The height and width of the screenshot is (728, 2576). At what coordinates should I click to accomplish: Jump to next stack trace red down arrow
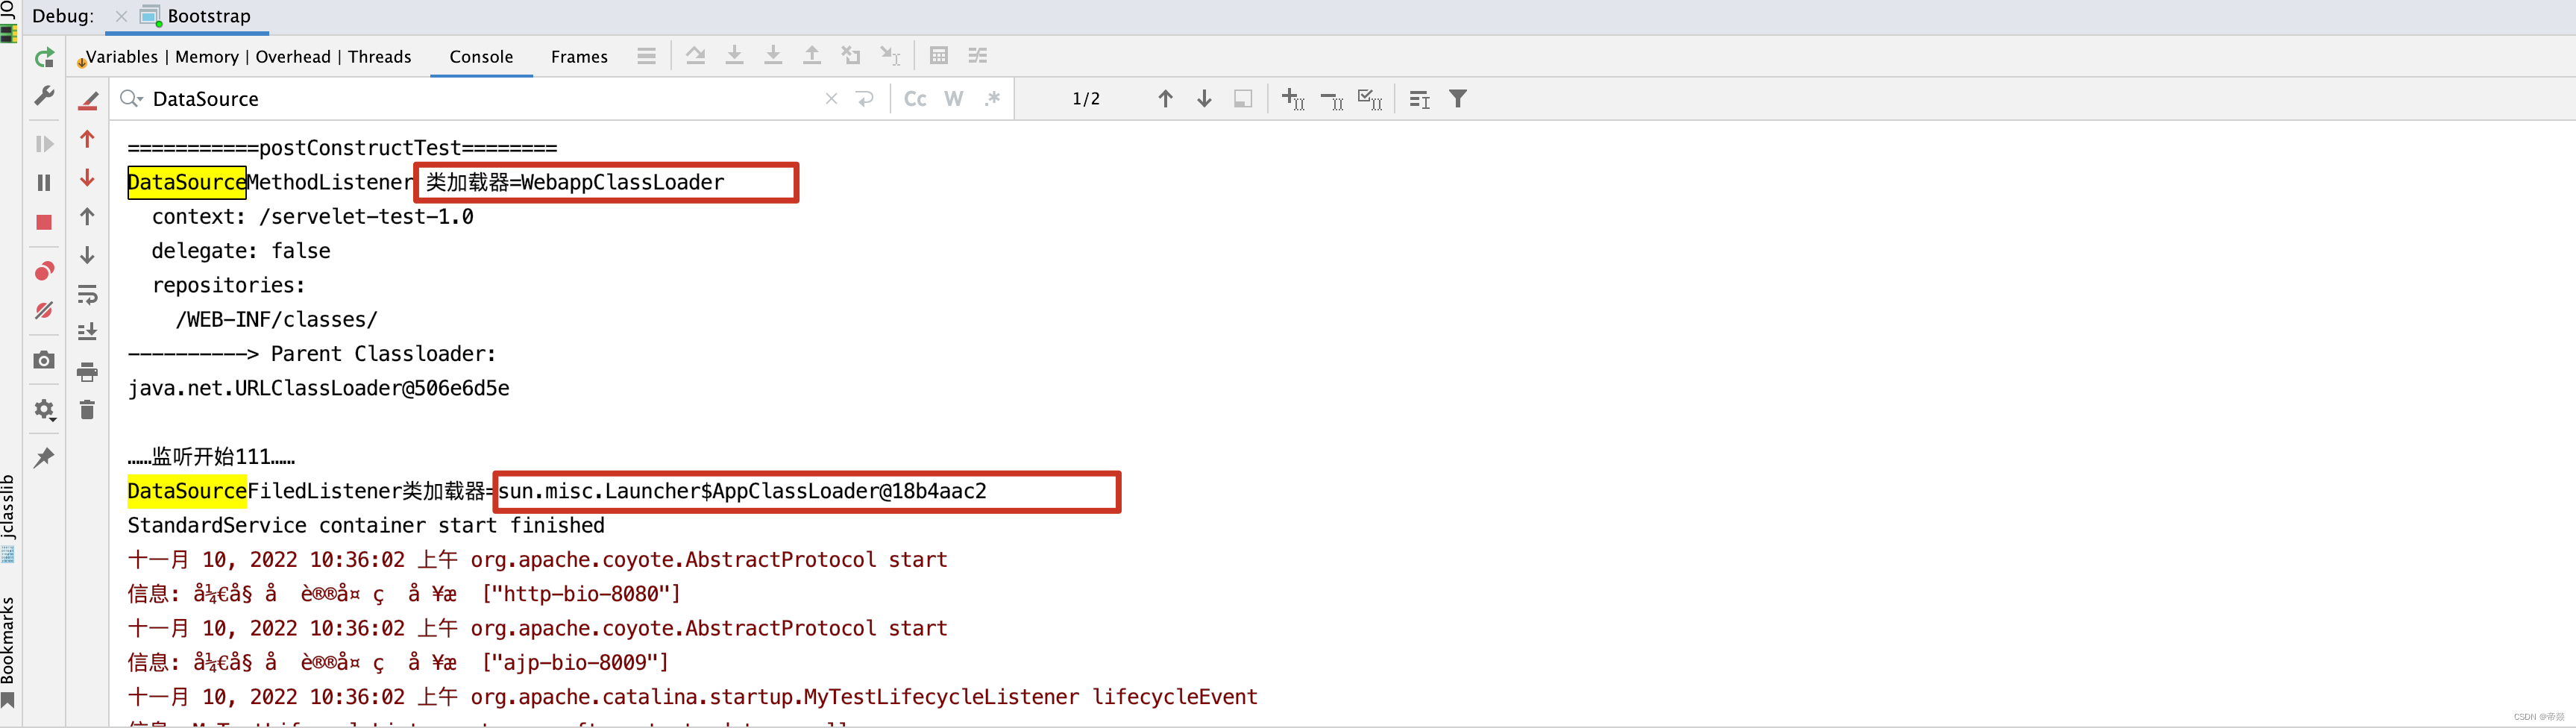pos(88,178)
